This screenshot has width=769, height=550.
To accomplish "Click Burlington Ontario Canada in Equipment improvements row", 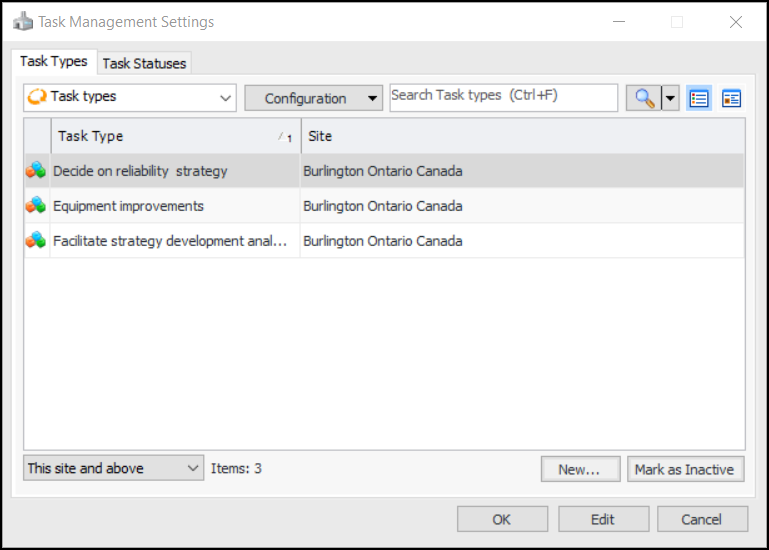I will coord(383,206).
